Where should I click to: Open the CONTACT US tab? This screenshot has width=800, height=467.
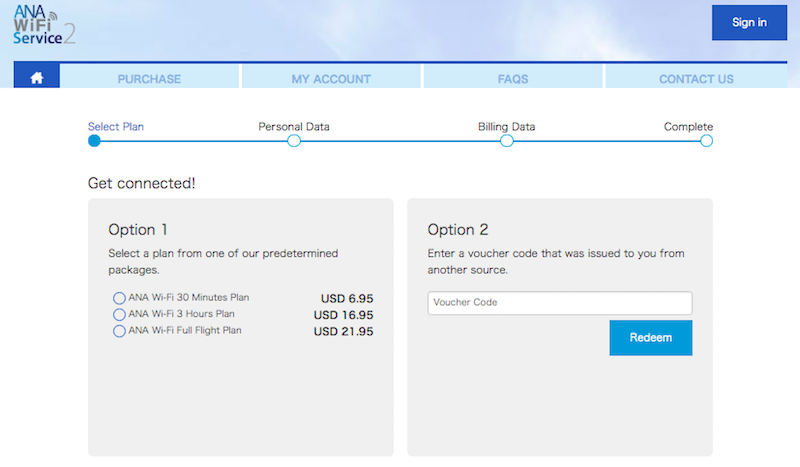[696, 77]
